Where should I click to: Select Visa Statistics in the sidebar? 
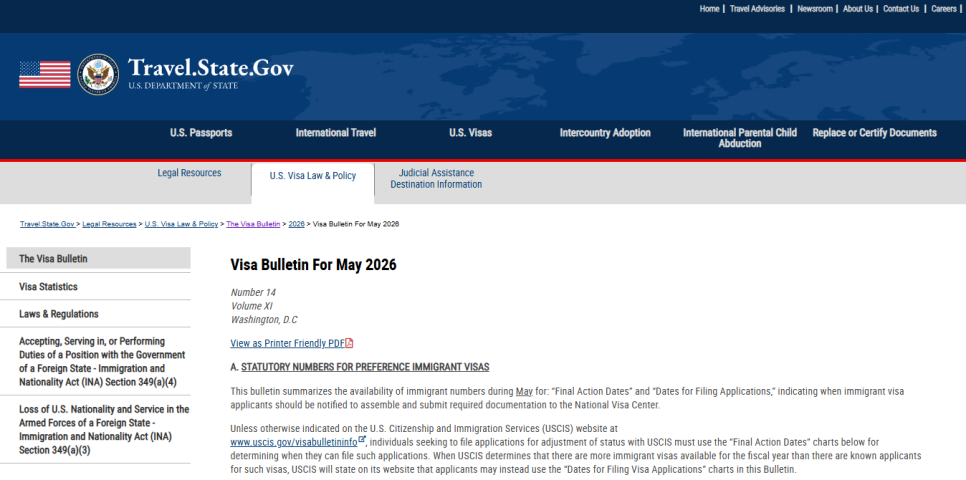coord(48,287)
